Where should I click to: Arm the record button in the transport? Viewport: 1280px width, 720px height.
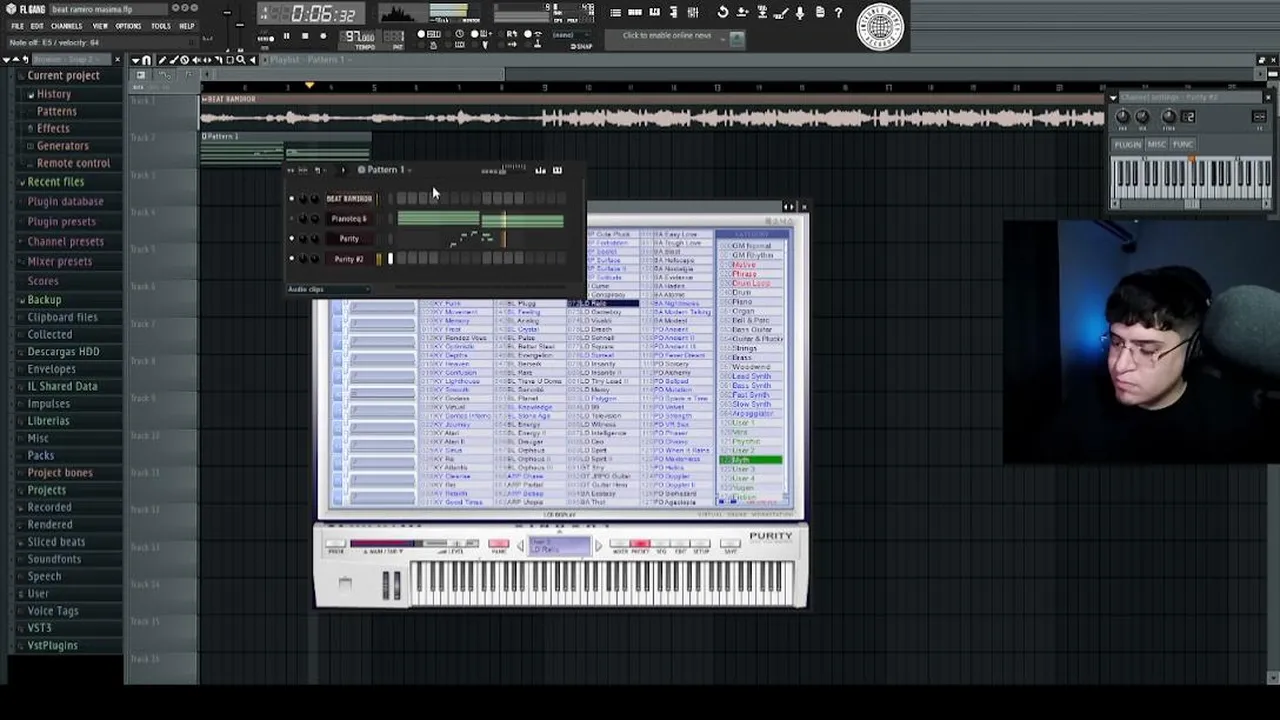click(x=323, y=37)
